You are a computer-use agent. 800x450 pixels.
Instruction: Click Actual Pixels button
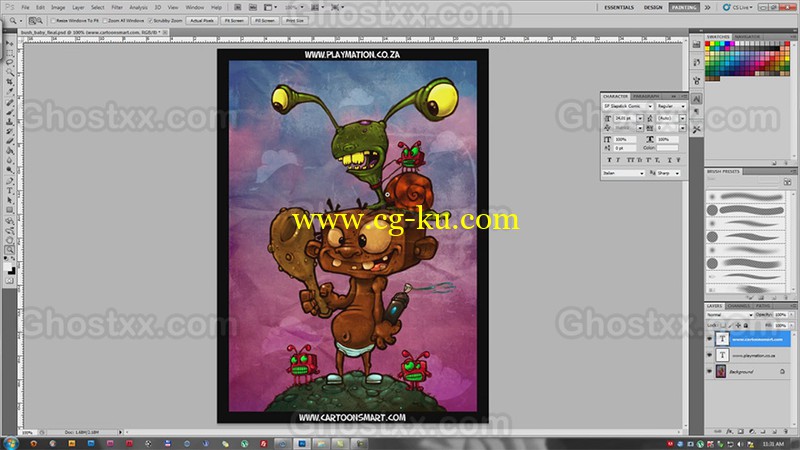click(202, 20)
